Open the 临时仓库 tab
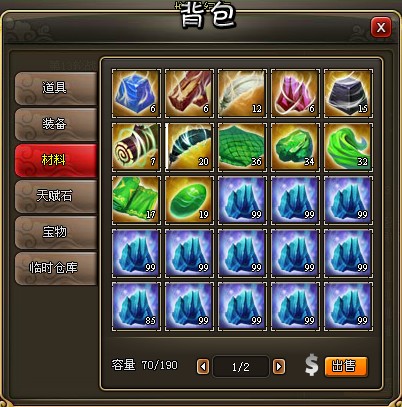This screenshot has height=407, width=402. pos(56,268)
